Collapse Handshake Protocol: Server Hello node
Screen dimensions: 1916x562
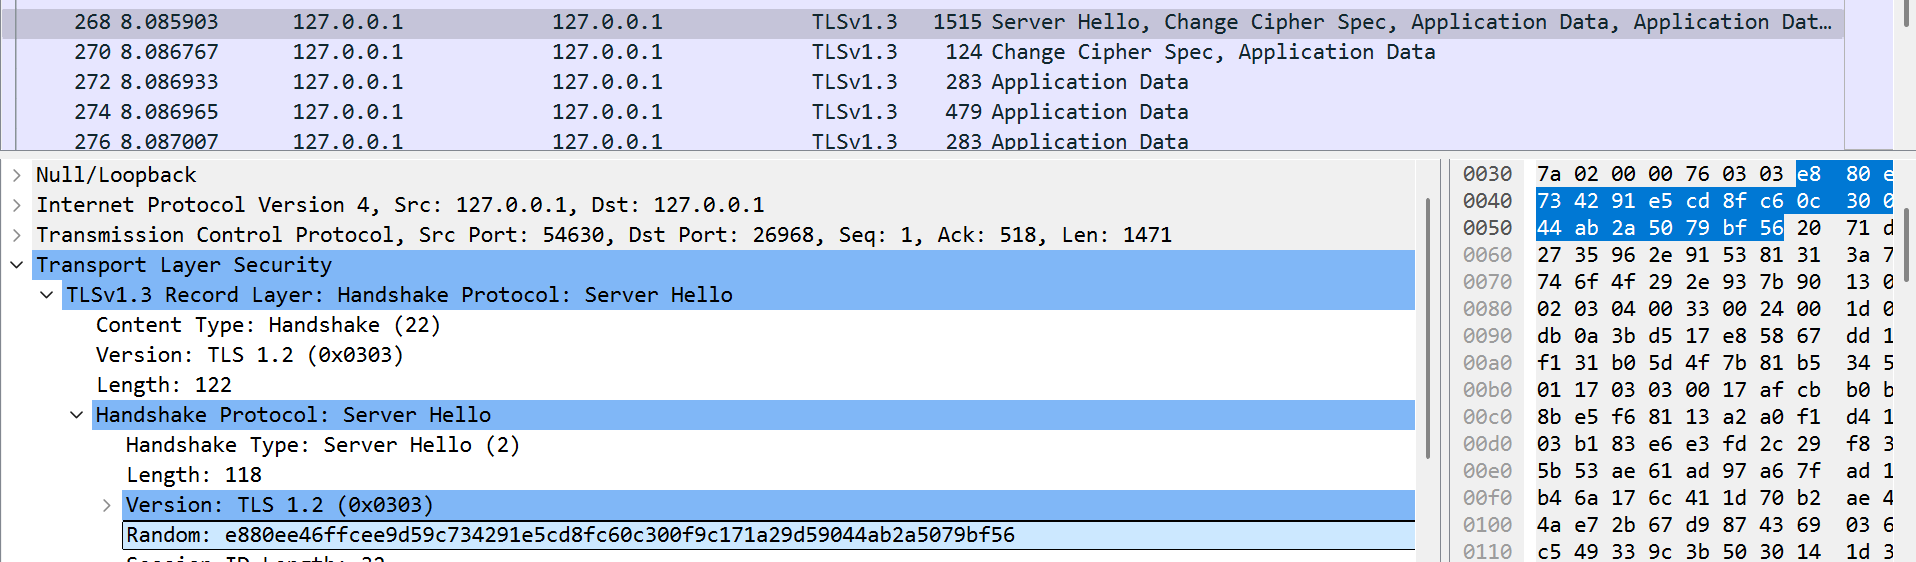(76, 415)
